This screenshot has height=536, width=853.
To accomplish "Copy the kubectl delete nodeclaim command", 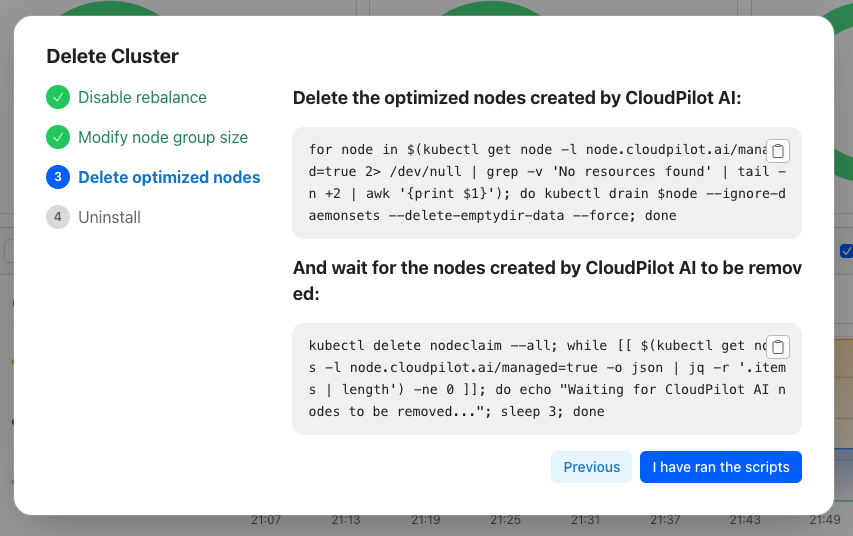I will (x=779, y=347).
